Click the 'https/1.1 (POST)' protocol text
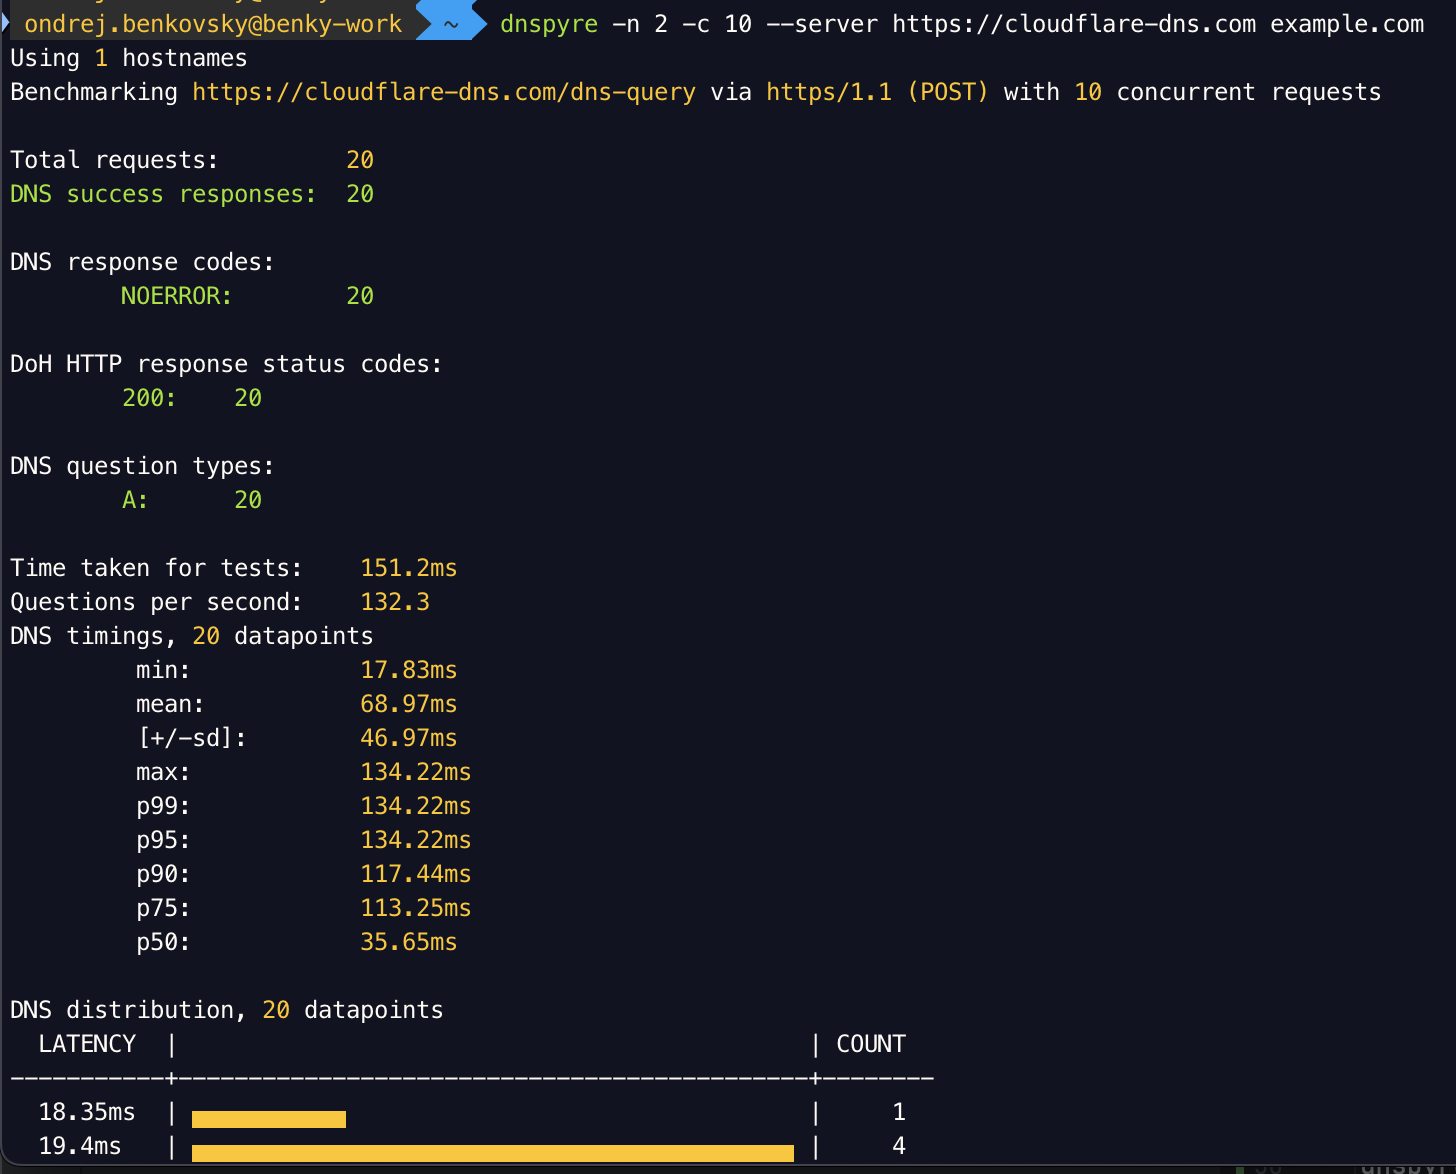Viewport: 1456px width, 1174px height. click(877, 92)
